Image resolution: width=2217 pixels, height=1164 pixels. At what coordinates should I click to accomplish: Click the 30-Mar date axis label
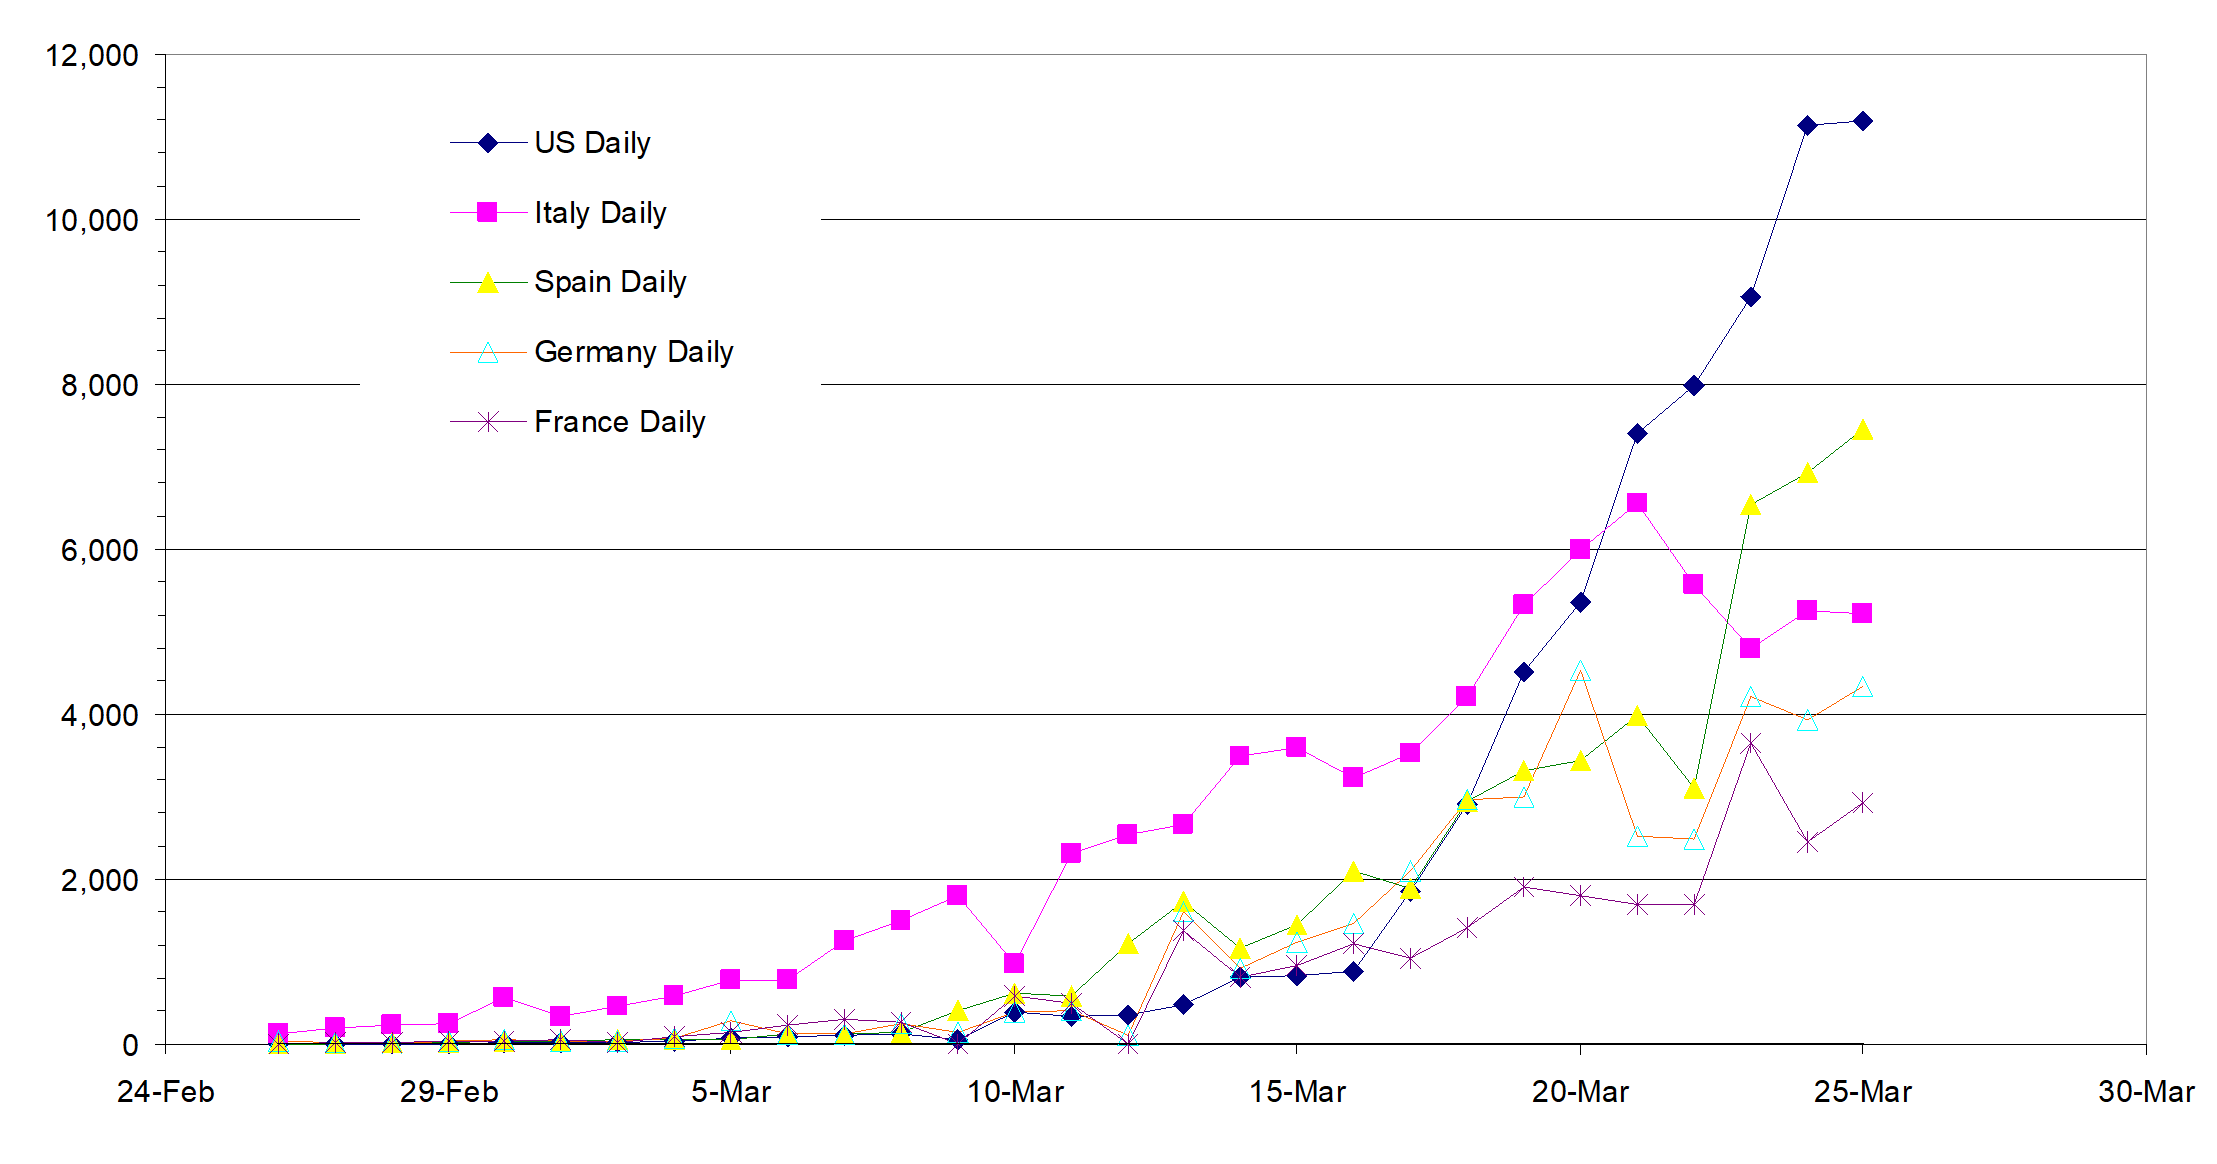[x=2146, y=1092]
